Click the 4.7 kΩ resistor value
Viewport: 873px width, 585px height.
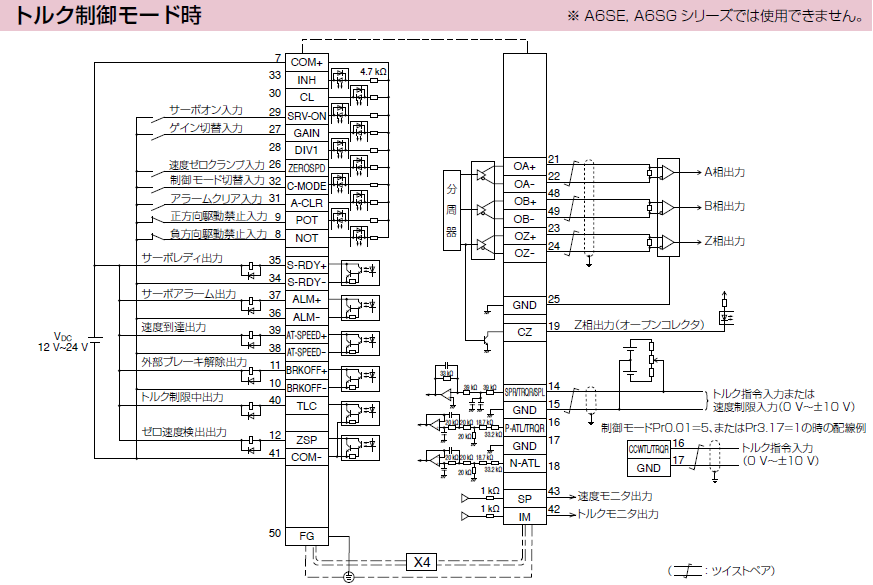(373, 72)
